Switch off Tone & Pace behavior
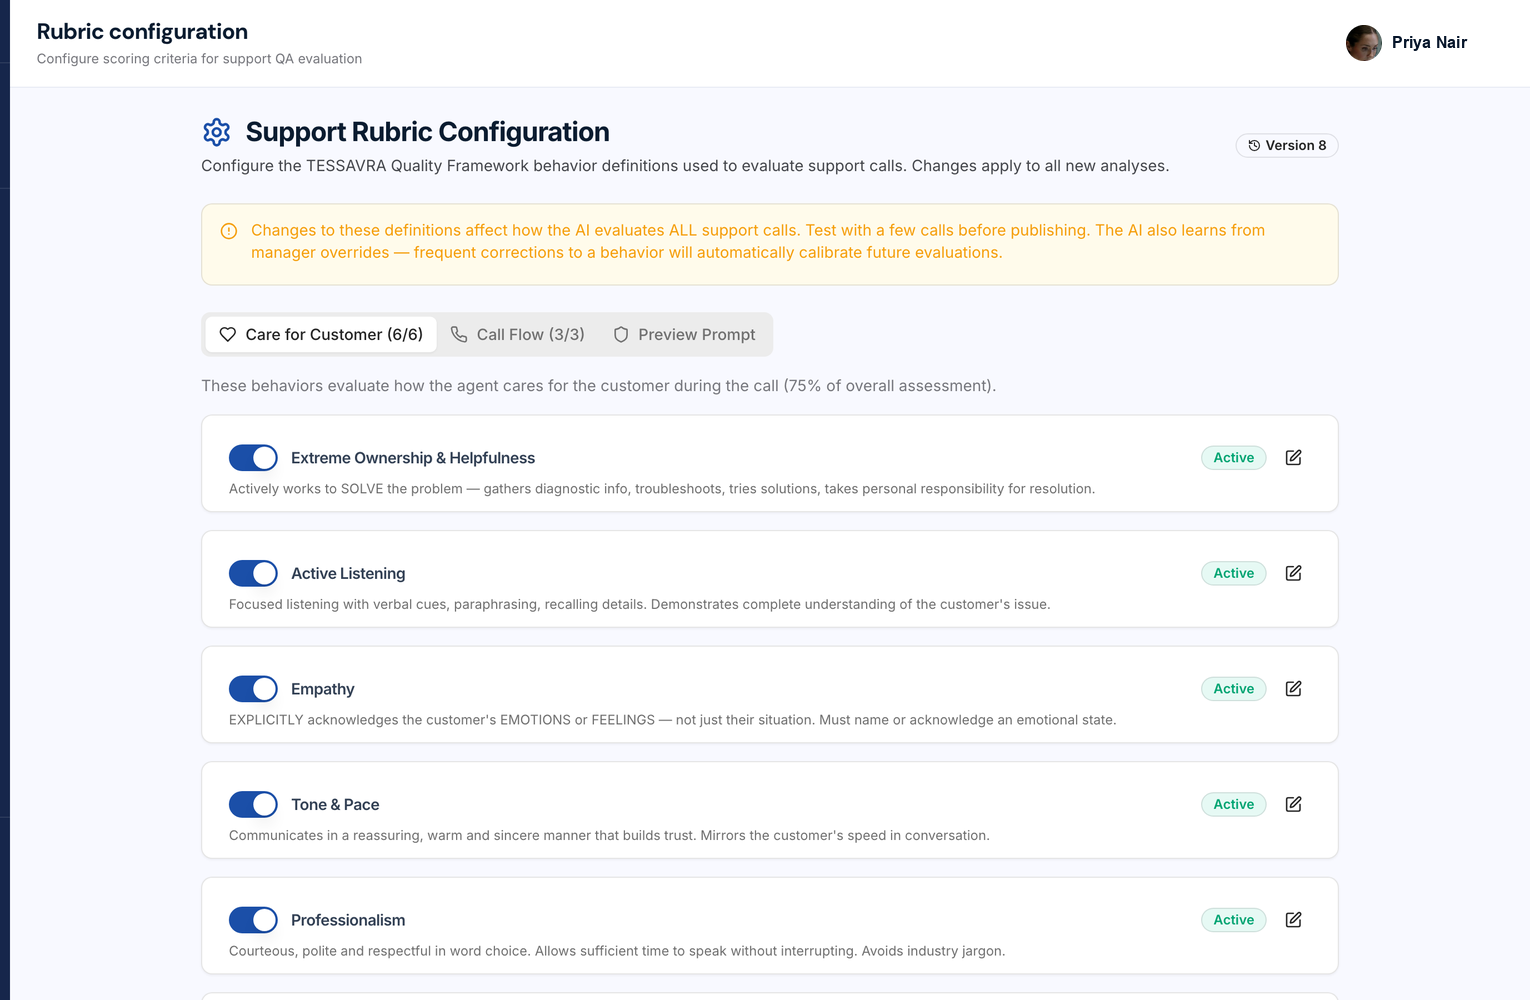1530x1000 pixels. [x=253, y=804]
